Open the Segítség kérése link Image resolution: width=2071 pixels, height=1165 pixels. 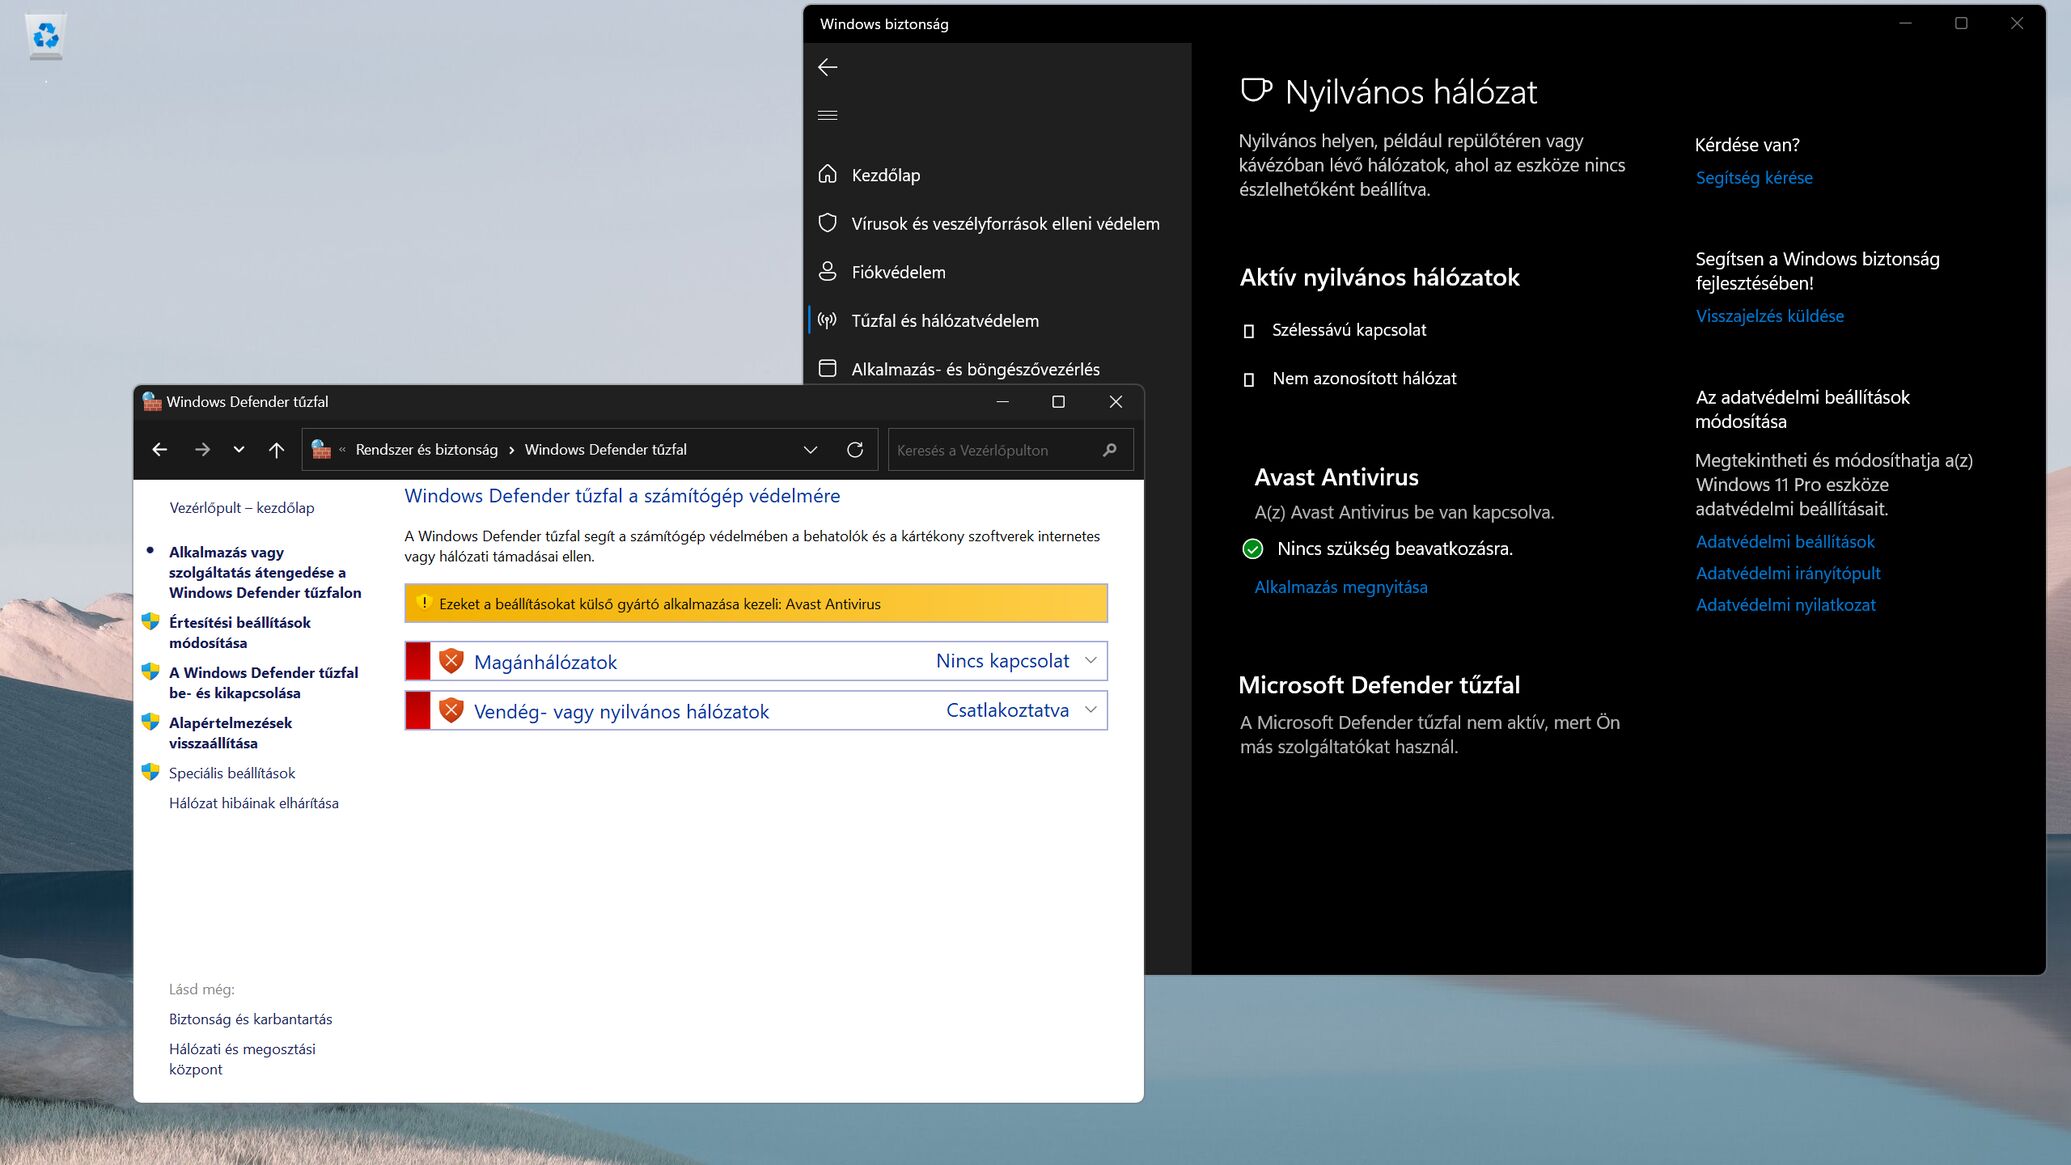1754,178
